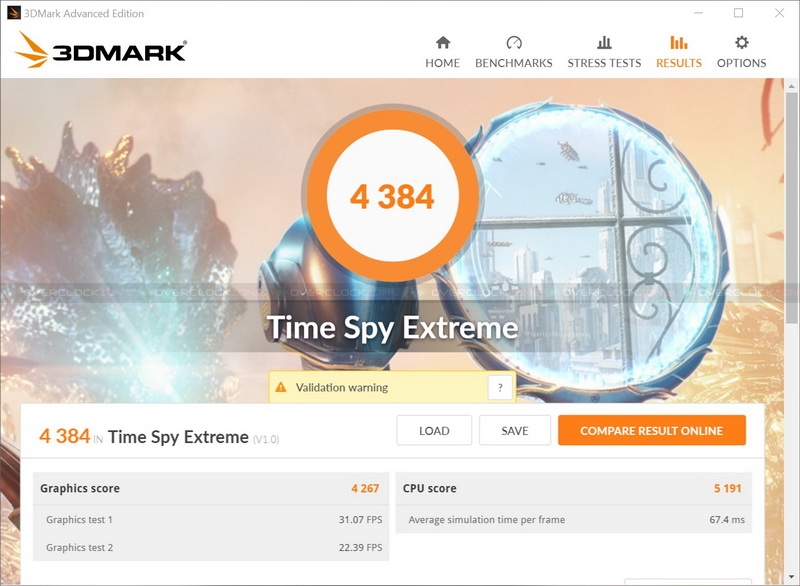The height and width of the screenshot is (586, 800).
Task: Minimize the 3DMark window
Action: tap(698, 13)
